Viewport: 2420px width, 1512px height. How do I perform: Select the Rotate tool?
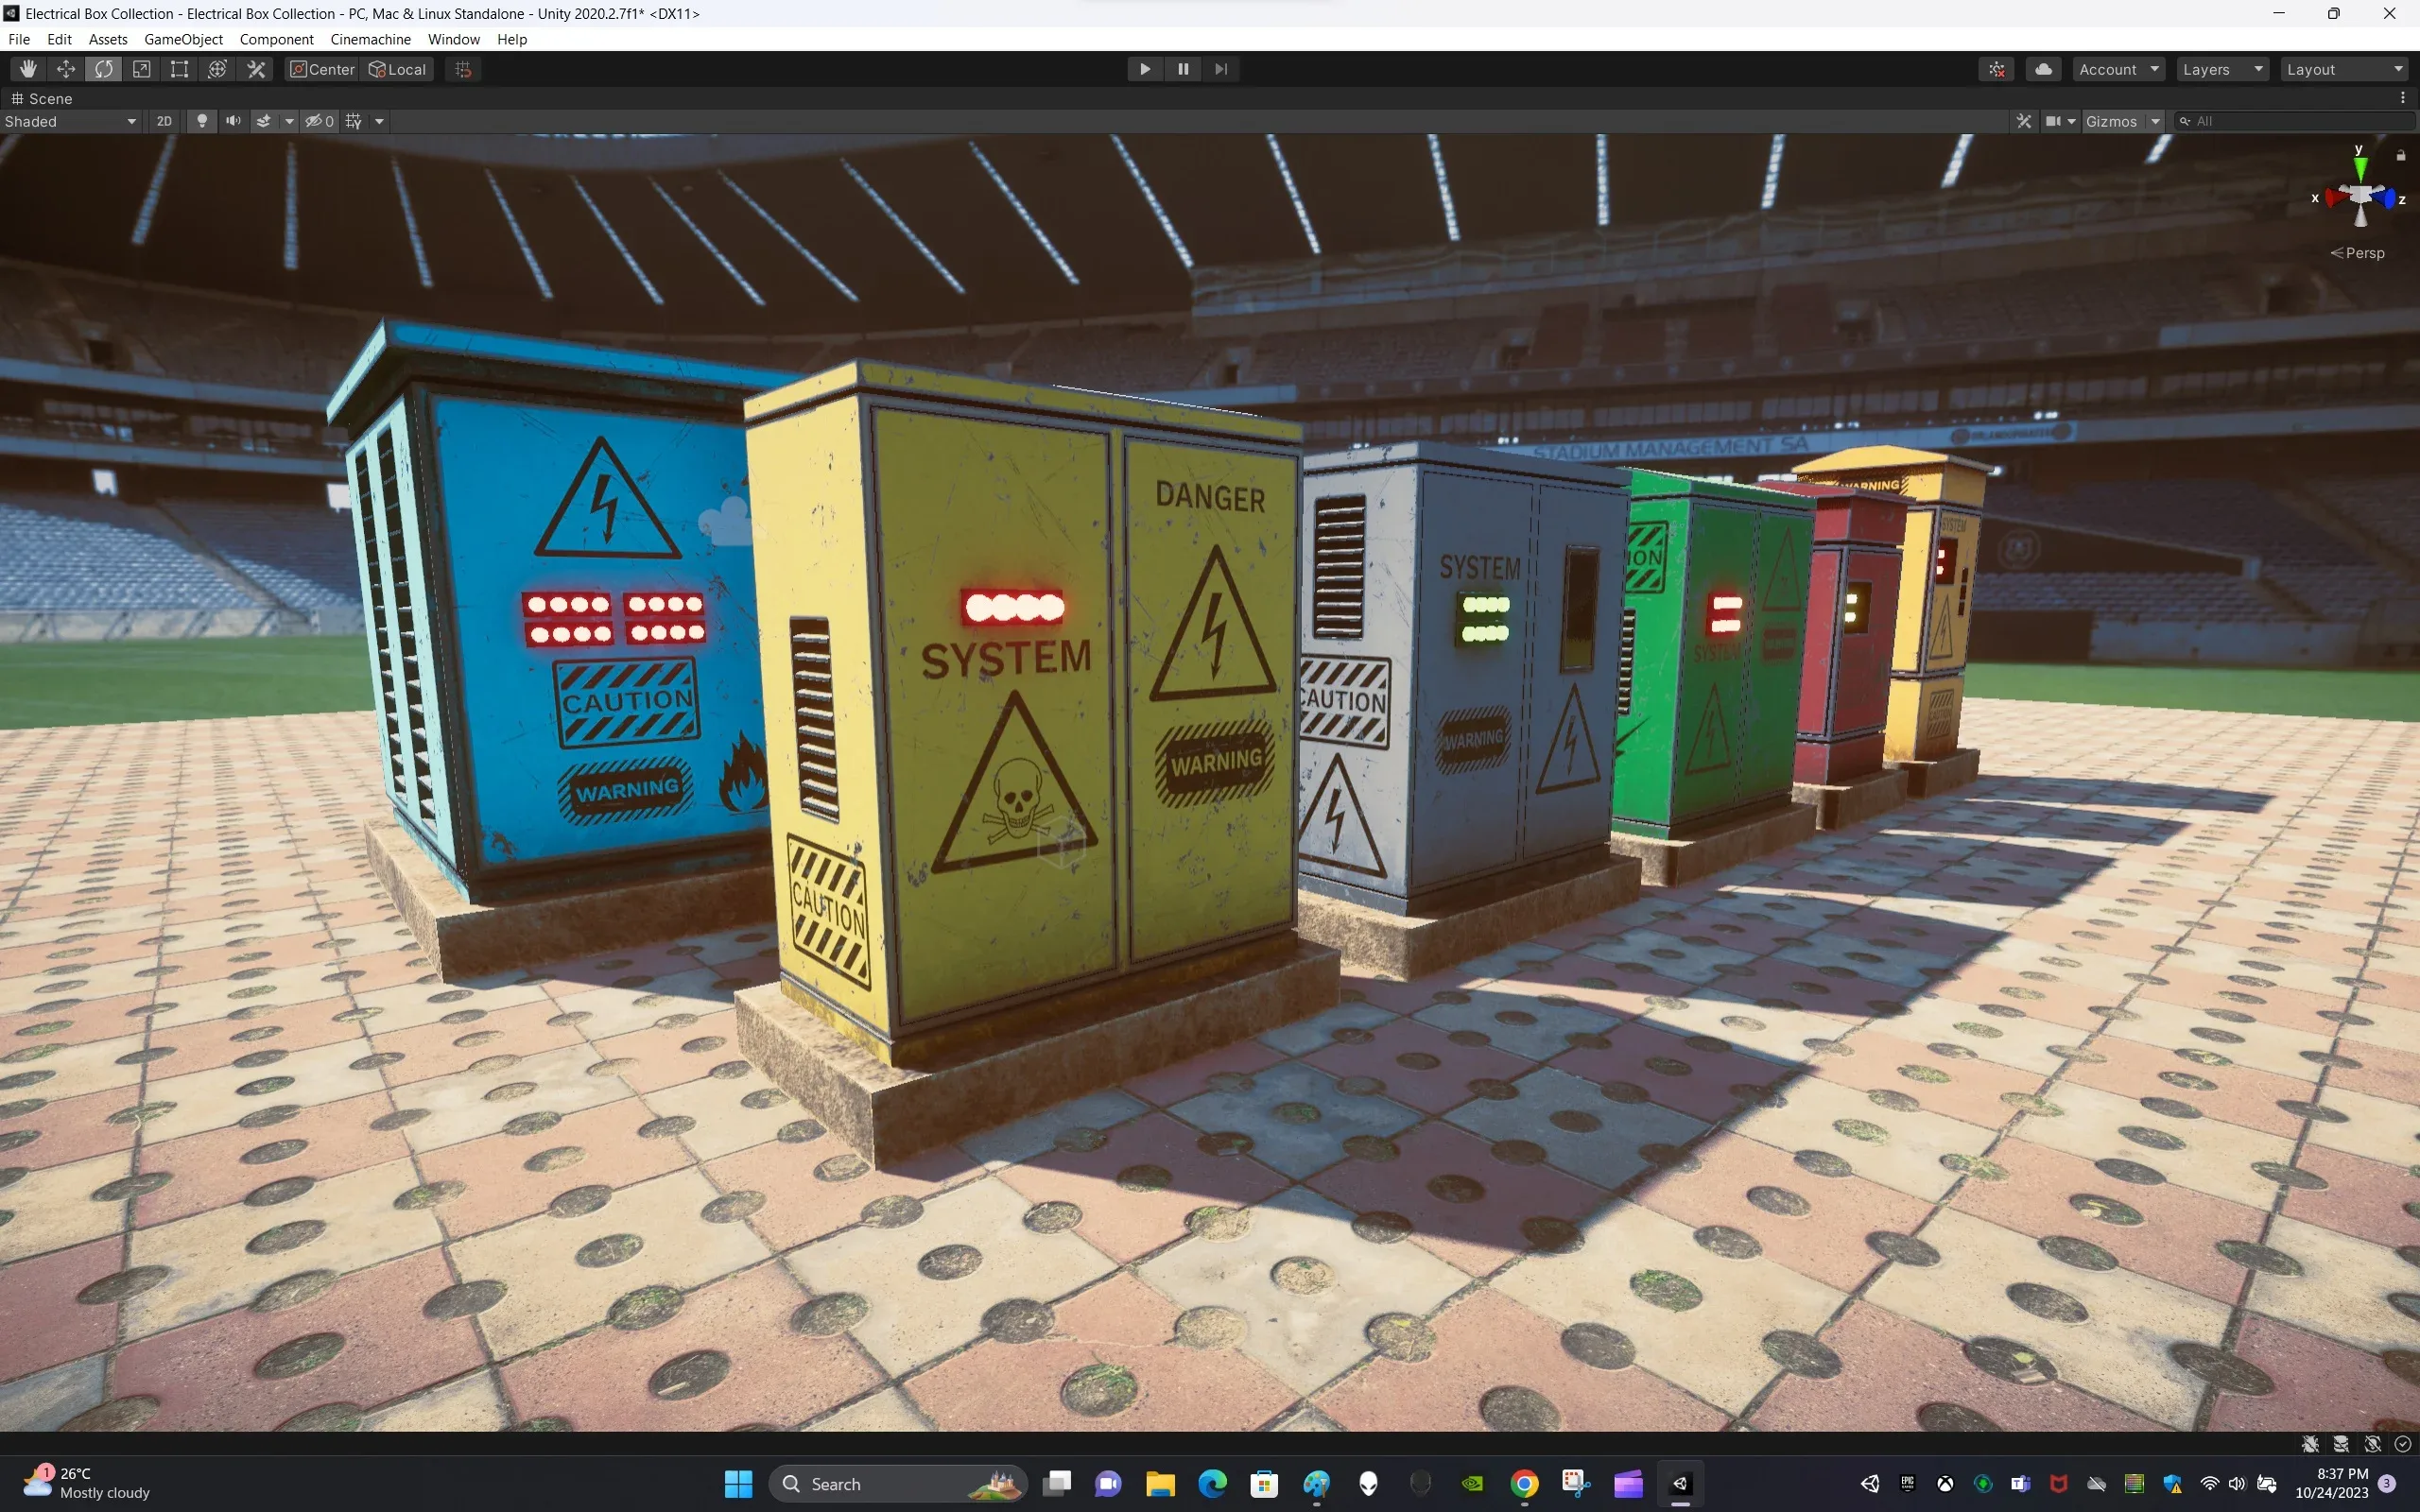(x=104, y=69)
